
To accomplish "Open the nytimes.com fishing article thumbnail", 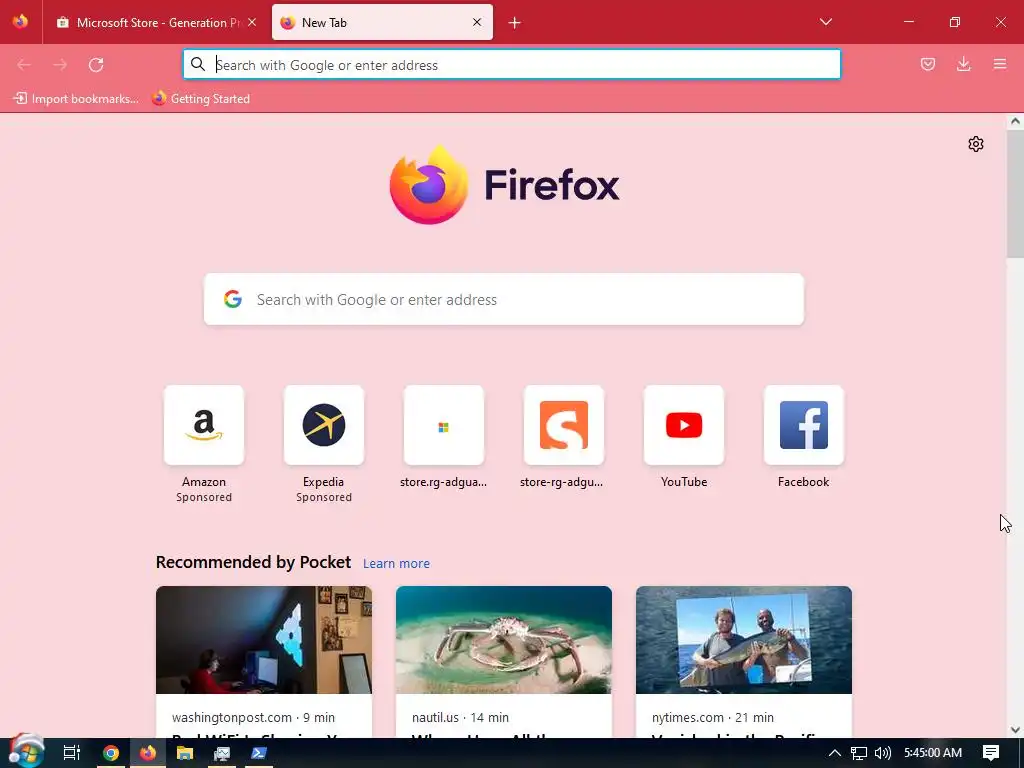I will point(744,640).
